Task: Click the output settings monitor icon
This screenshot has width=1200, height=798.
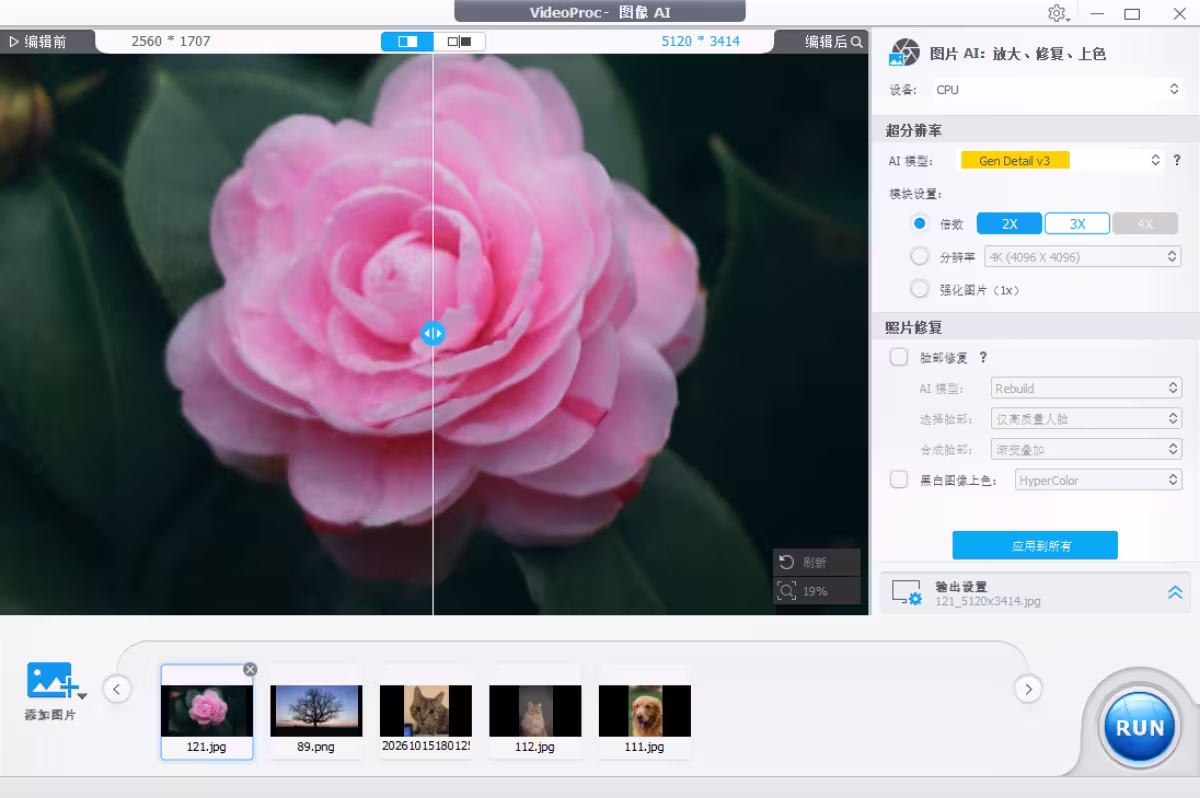Action: coord(906,593)
